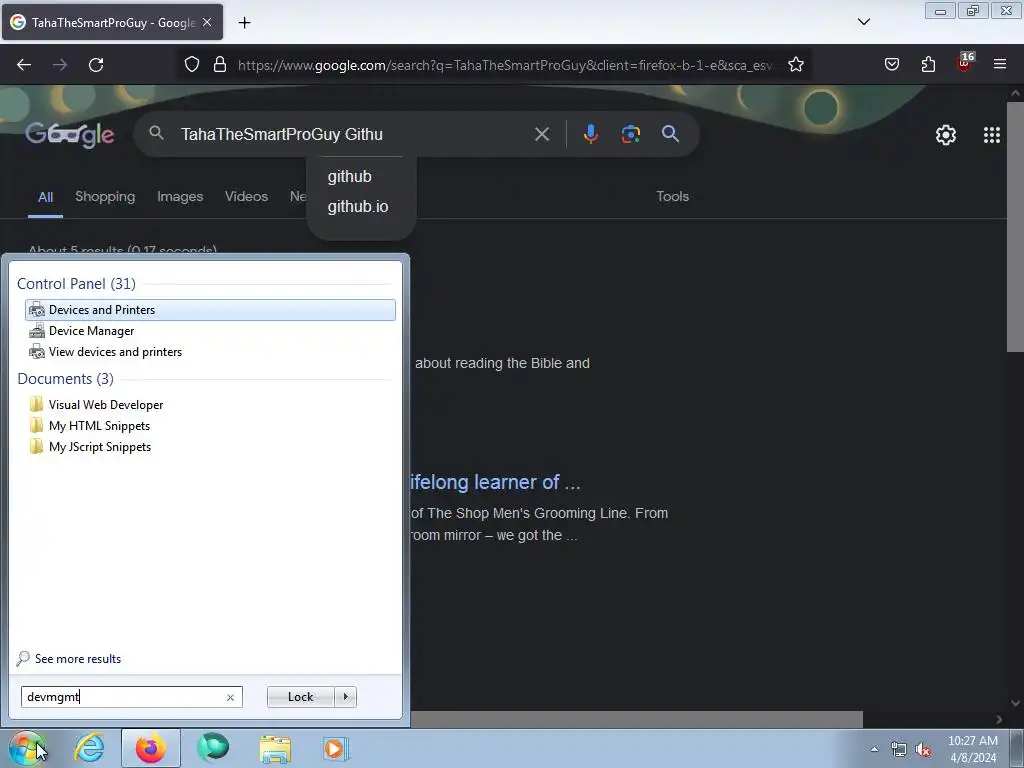Open the tracking protection shield icon
Viewport: 1024px width, 768px height.
pos(191,65)
